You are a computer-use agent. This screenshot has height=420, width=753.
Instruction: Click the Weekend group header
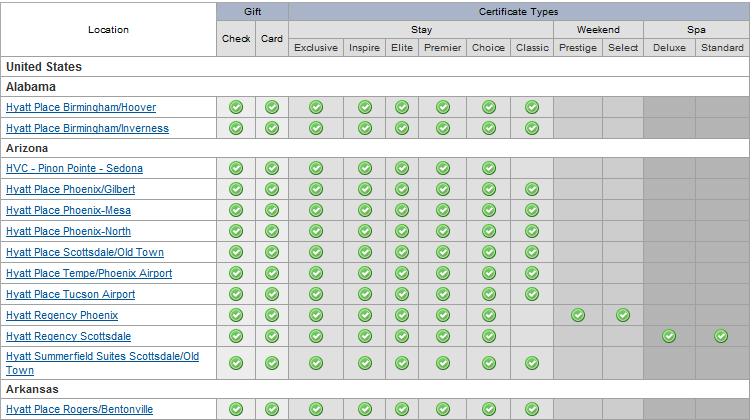click(x=598, y=30)
